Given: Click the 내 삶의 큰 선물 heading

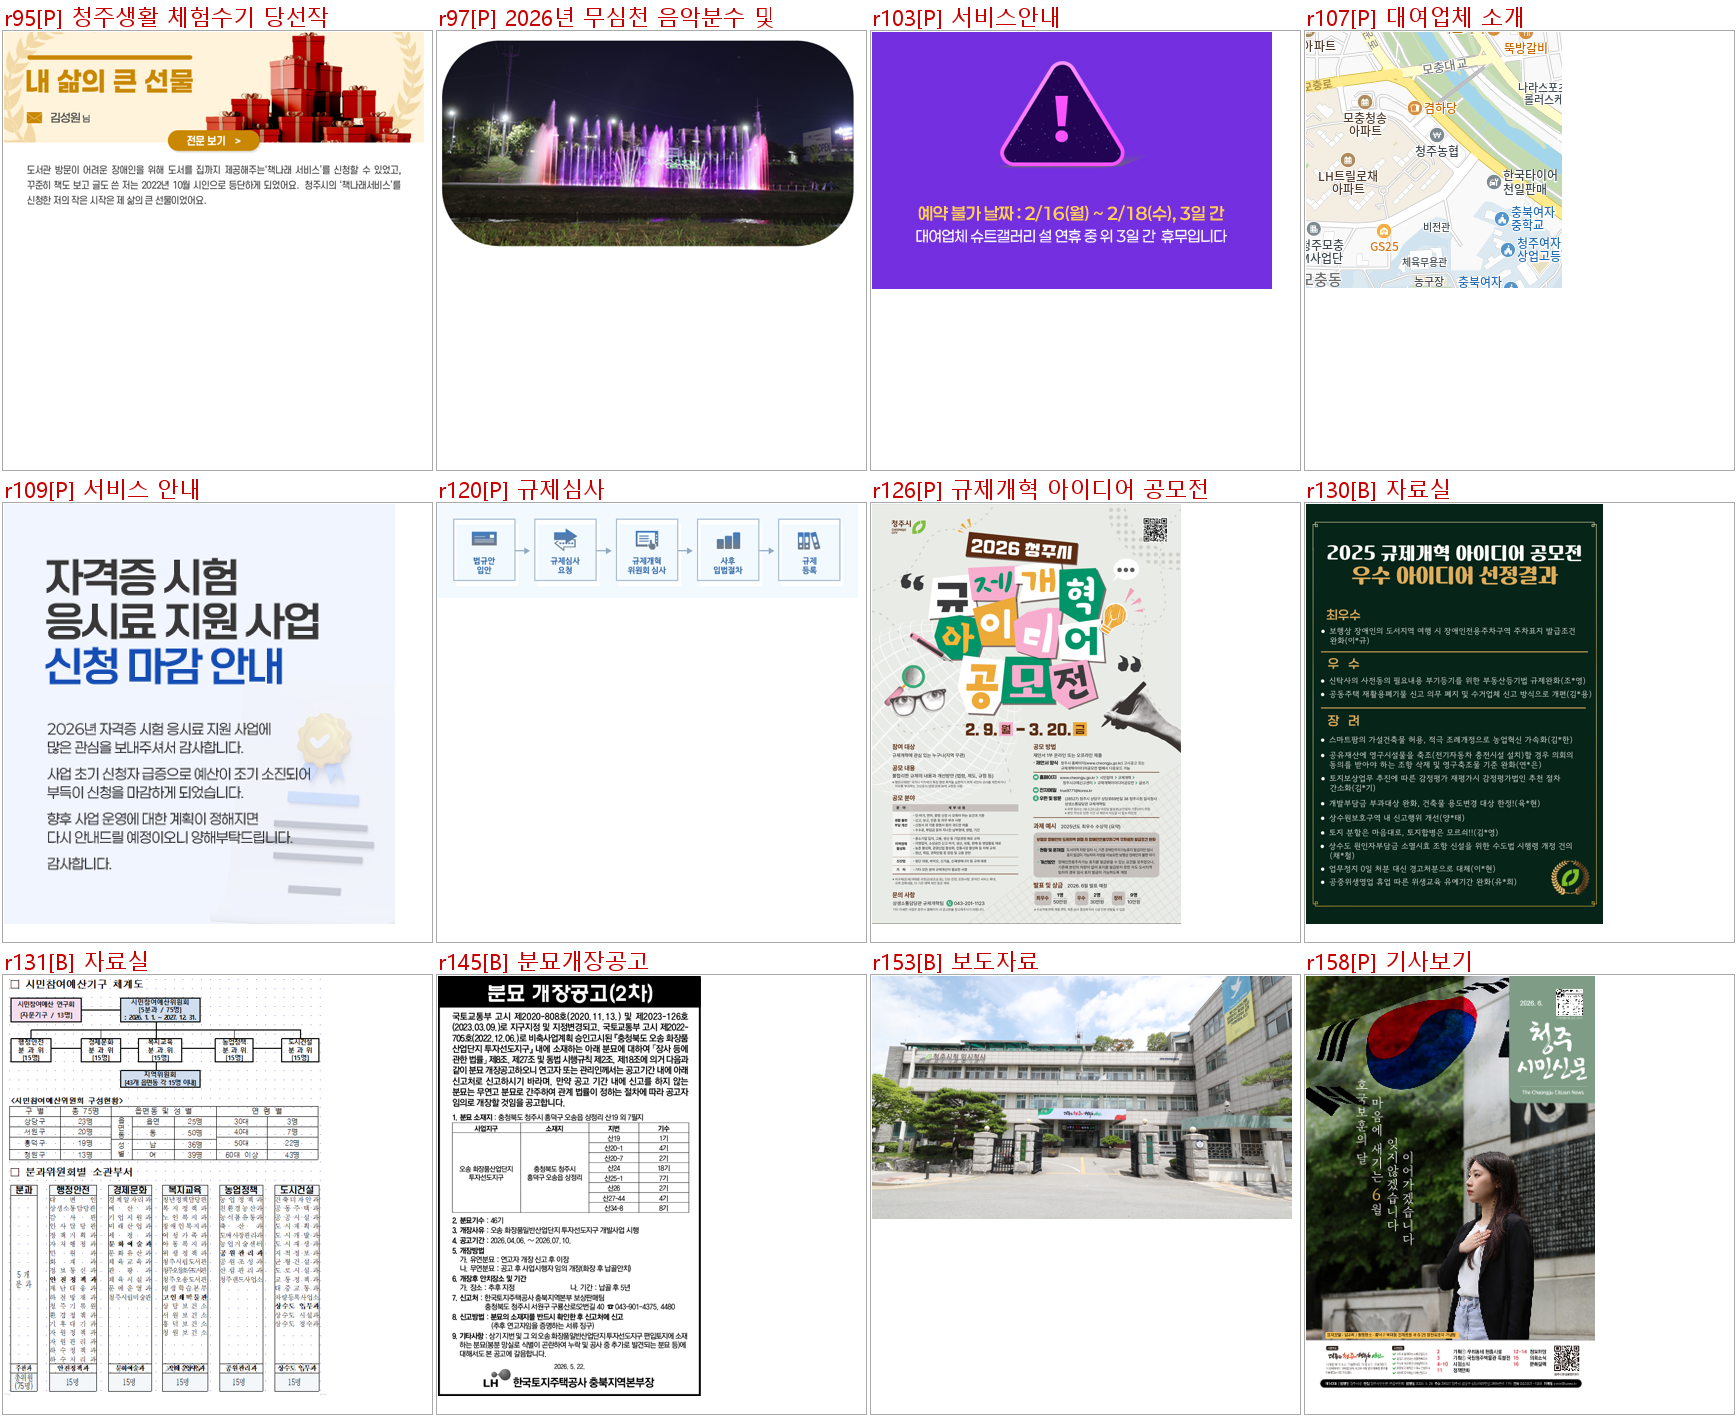Looking at the screenshot, I should (110, 80).
